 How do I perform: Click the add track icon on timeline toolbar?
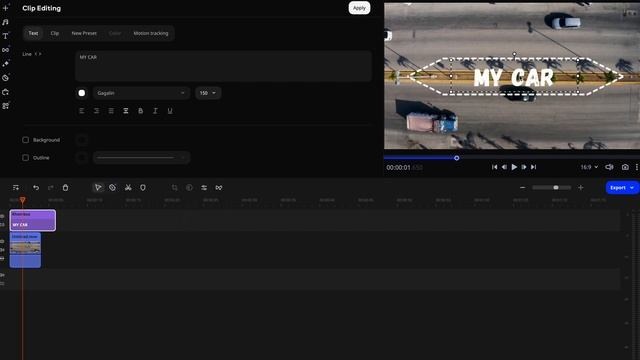(16, 187)
